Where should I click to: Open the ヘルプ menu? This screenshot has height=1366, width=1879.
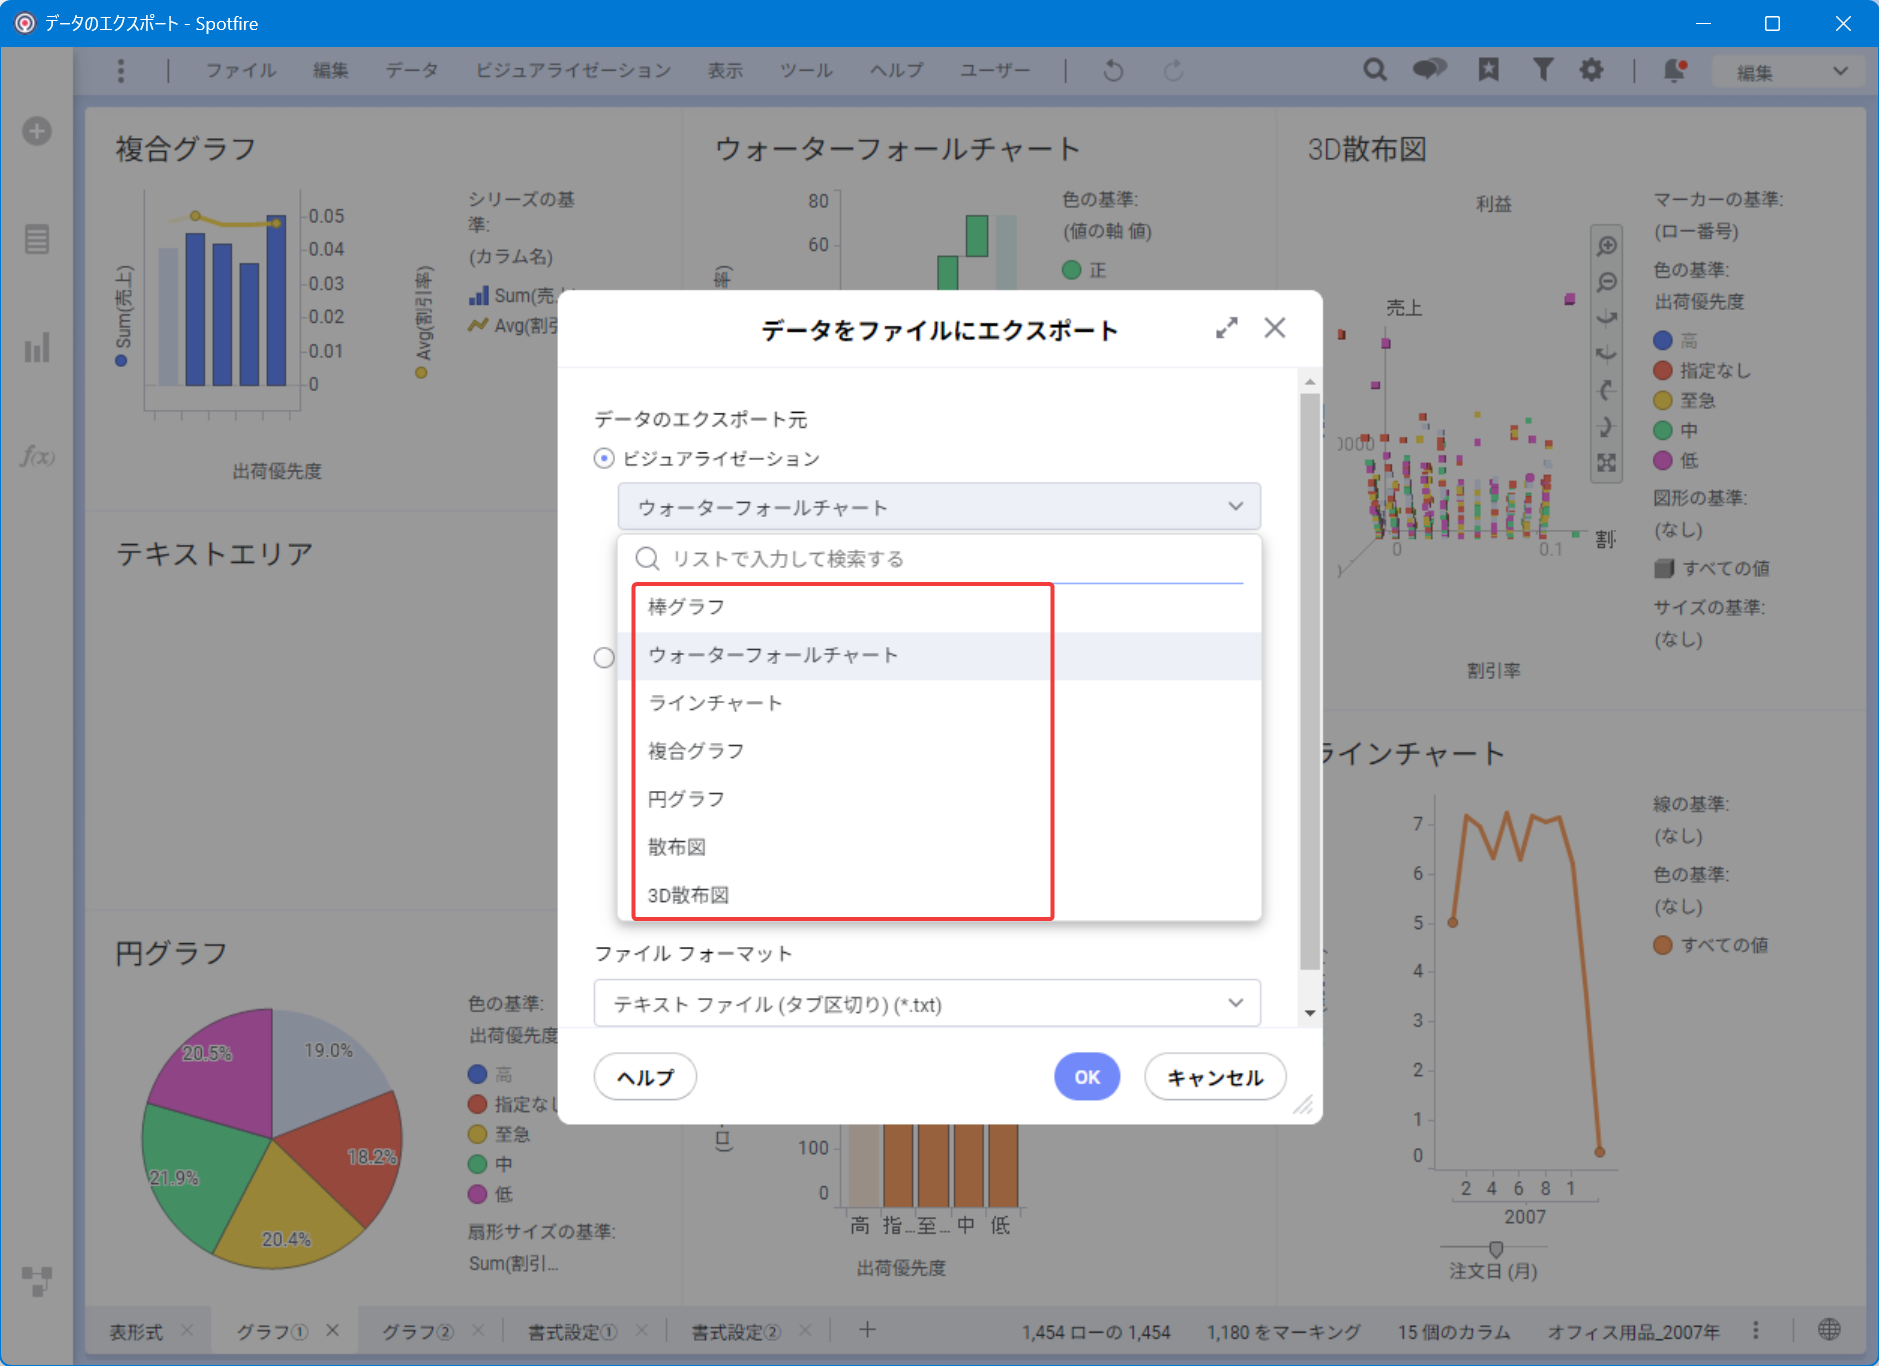click(x=896, y=70)
